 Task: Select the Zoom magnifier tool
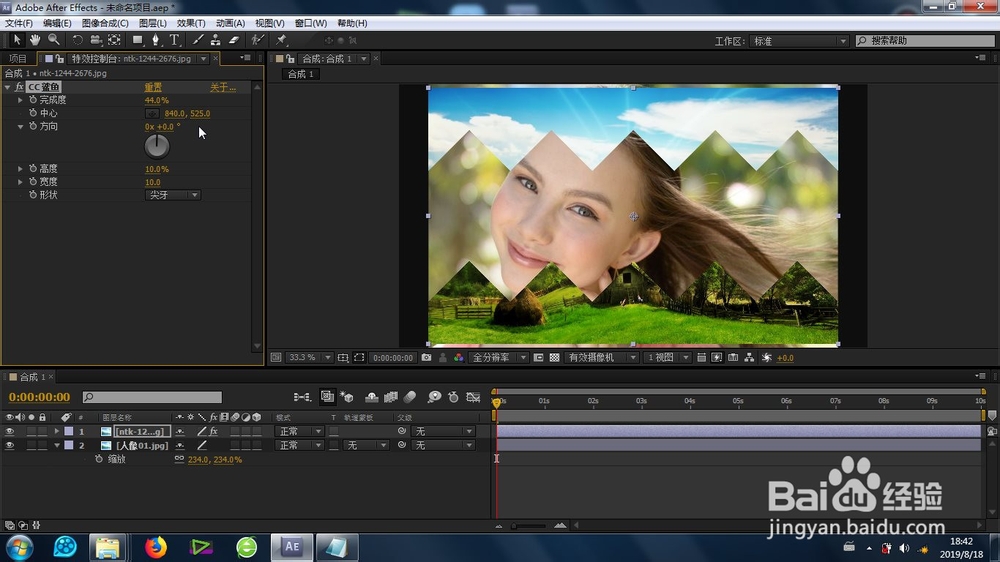(54, 40)
